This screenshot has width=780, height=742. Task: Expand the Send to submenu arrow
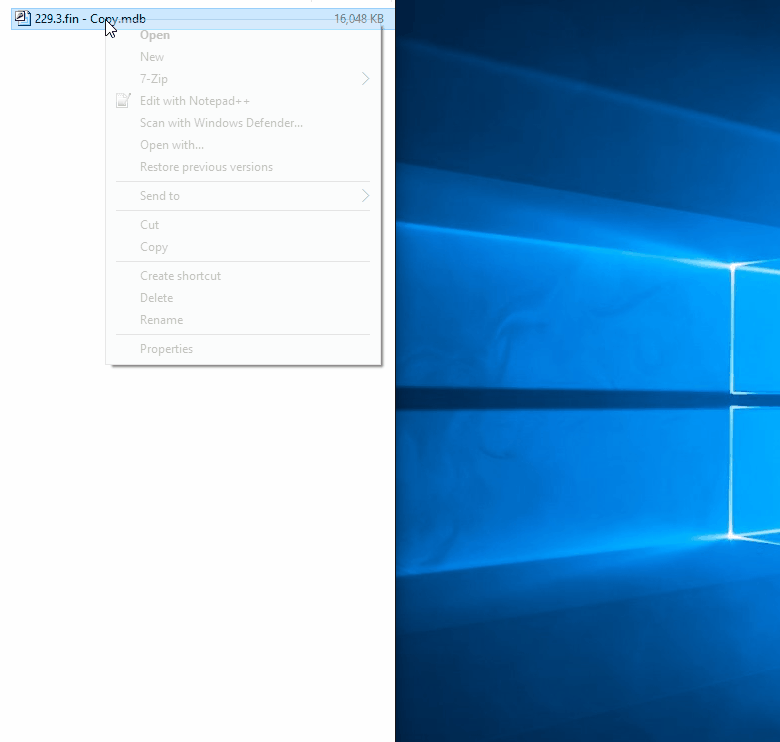365,196
